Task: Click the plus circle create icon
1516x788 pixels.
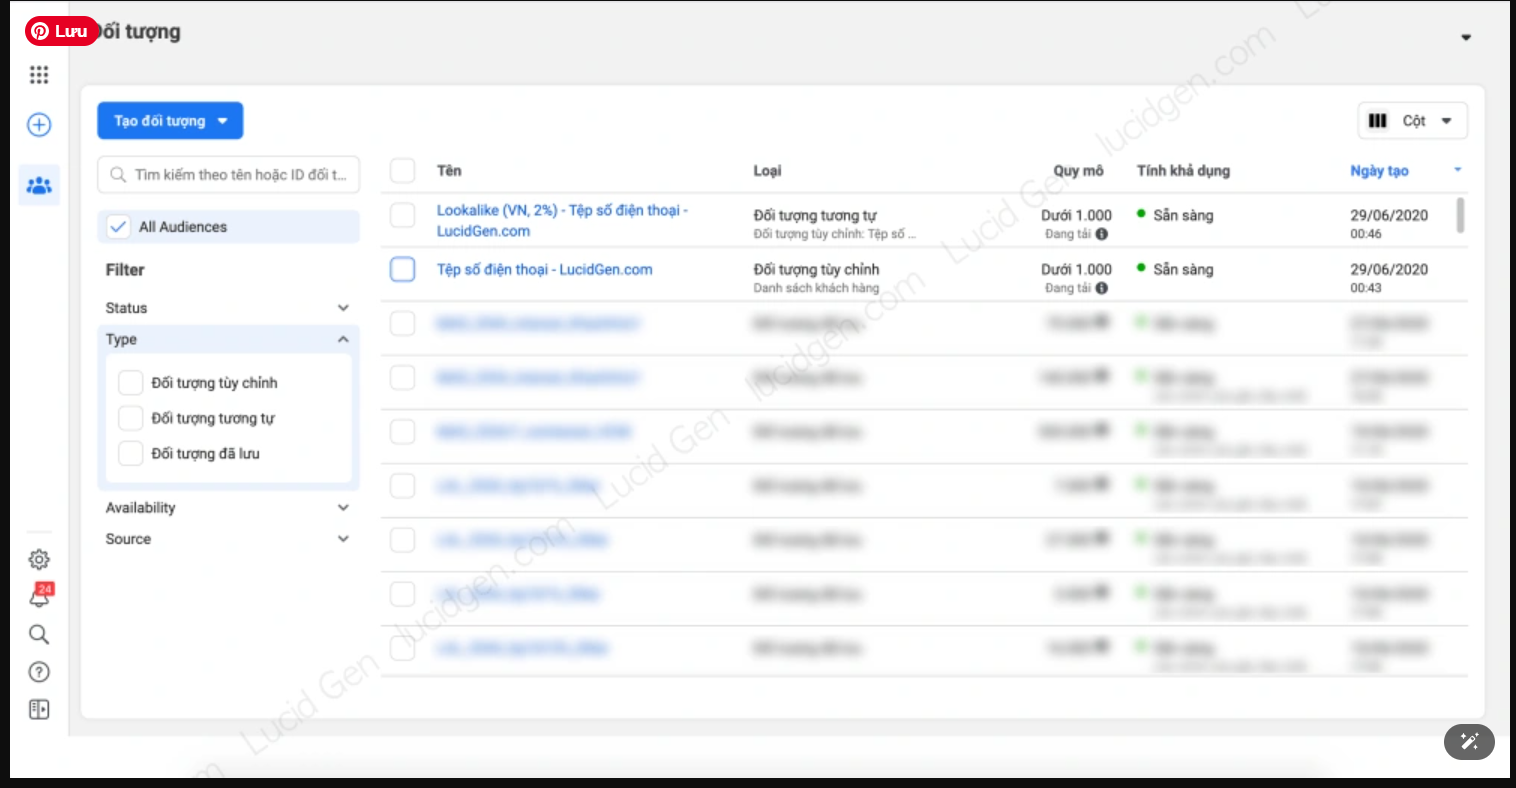Action: (39, 125)
